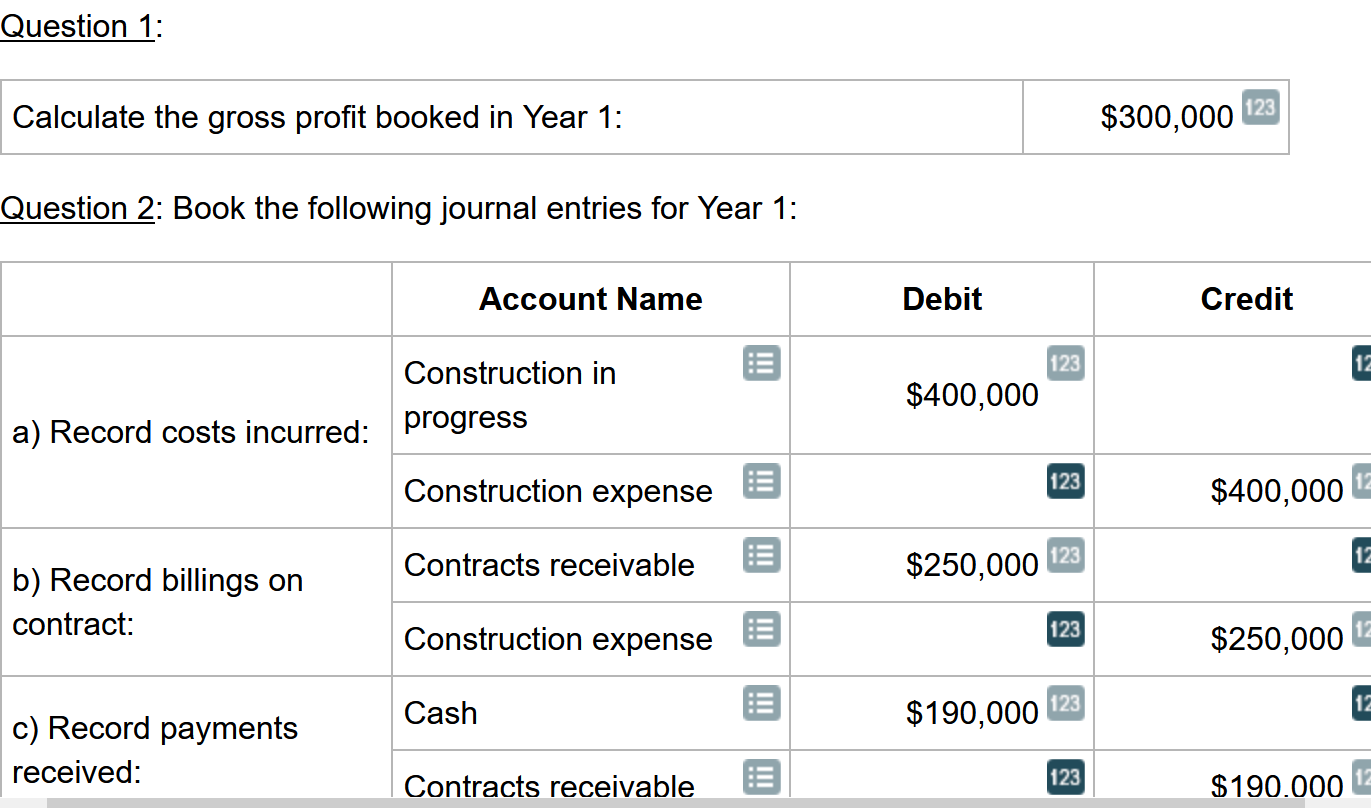Click 123 icon beside $400,000 credit amount

[x=1362, y=481]
